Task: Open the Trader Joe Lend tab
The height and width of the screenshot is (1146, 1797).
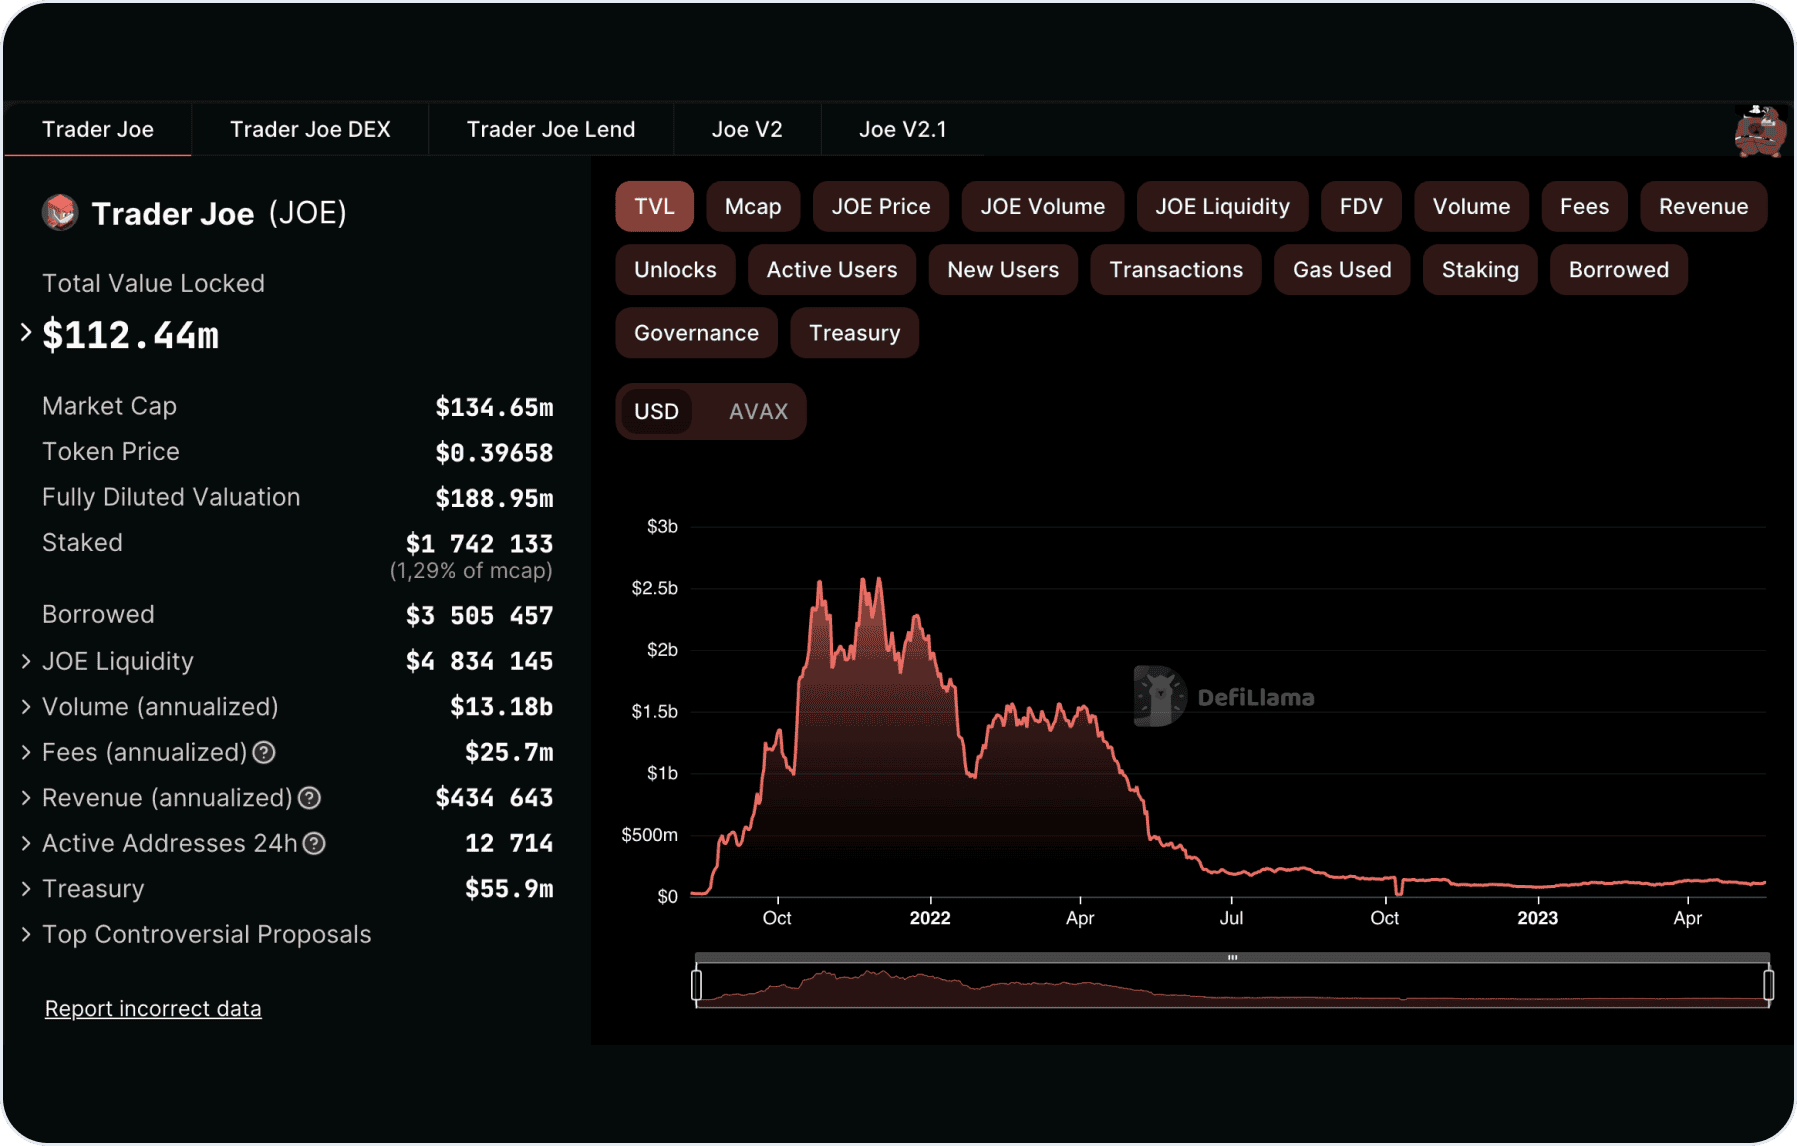Action: [551, 129]
